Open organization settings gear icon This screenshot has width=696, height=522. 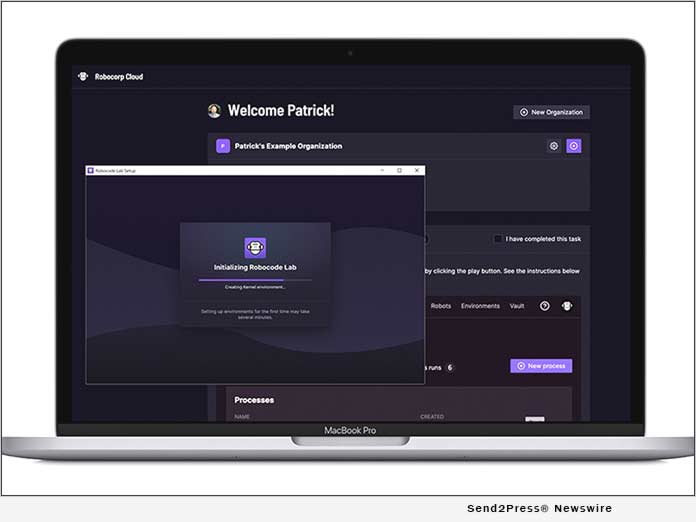(x=554, y=146)
